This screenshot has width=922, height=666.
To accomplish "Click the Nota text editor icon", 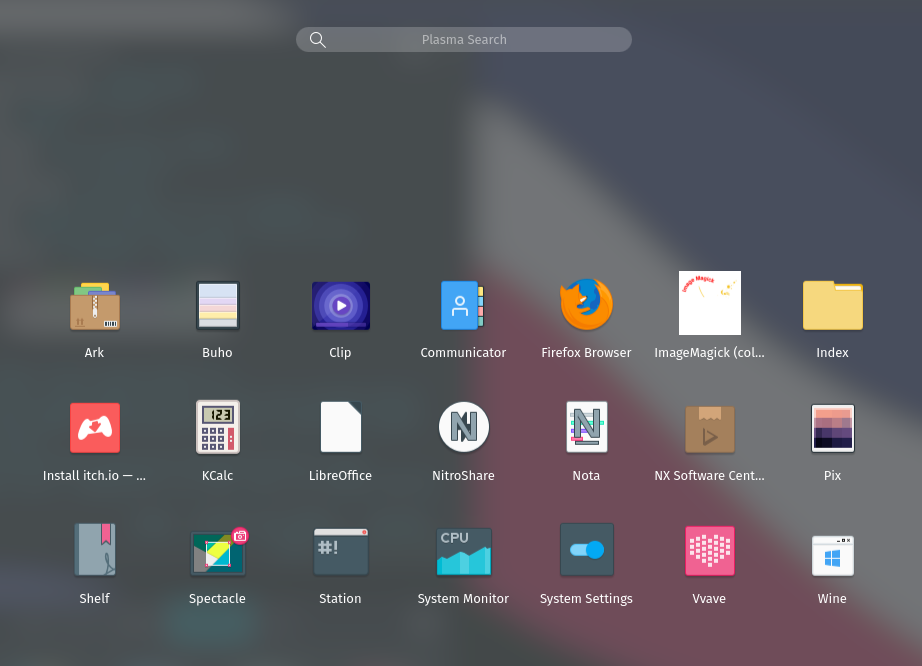I will [586, 427].
